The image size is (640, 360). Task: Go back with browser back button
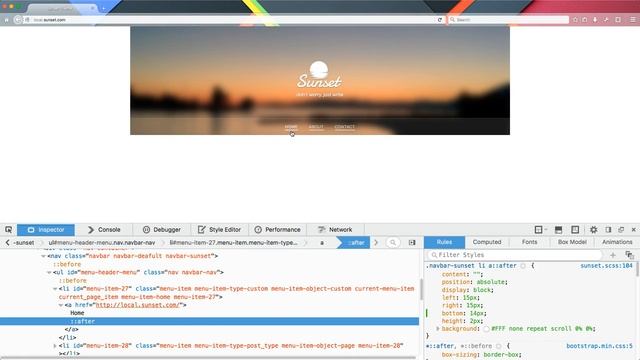click(x=18, y=20)
